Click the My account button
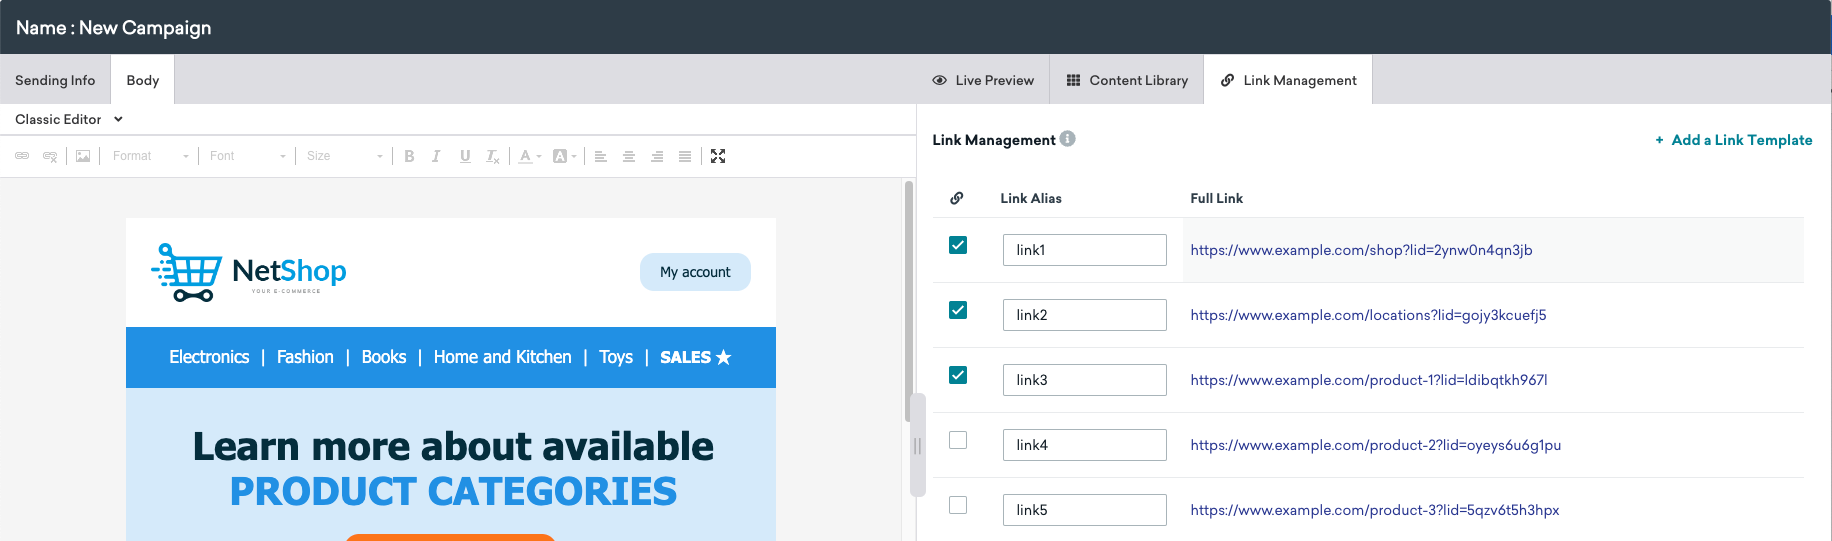Viewport: 1832px width, 541px height. [695, 272]
